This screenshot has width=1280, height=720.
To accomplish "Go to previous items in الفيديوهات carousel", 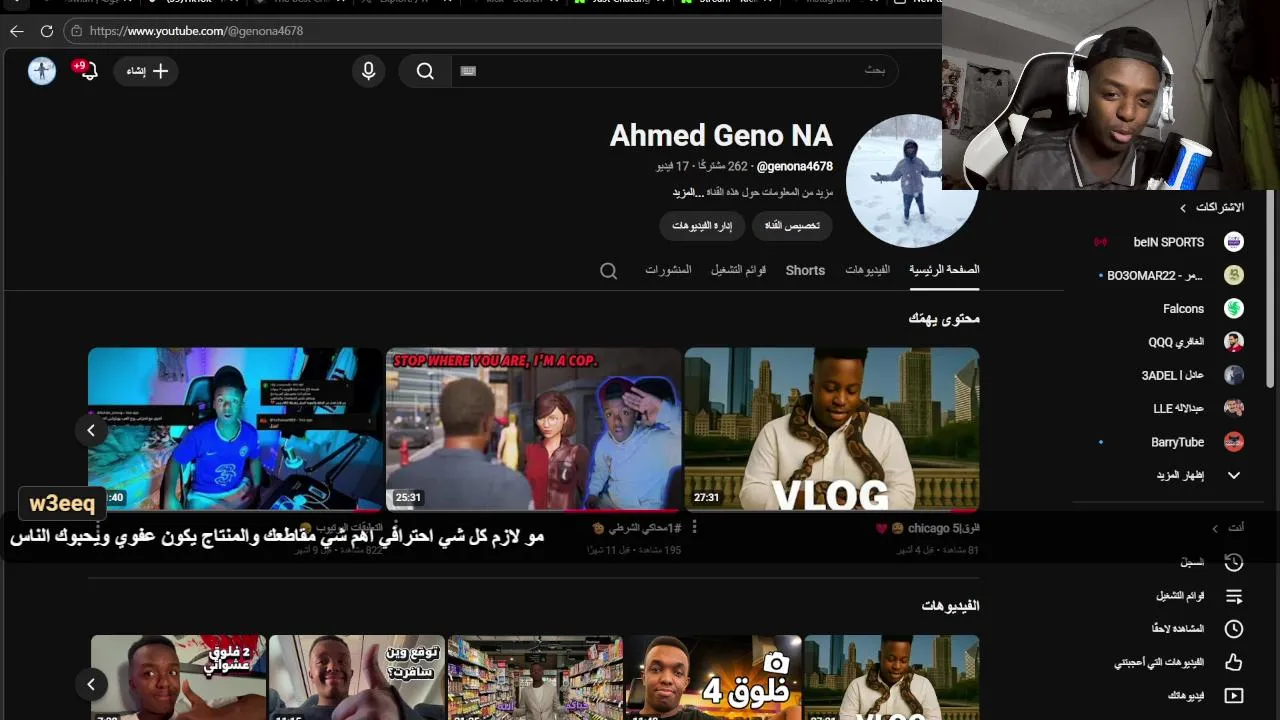I will click(x=91, y=685).
